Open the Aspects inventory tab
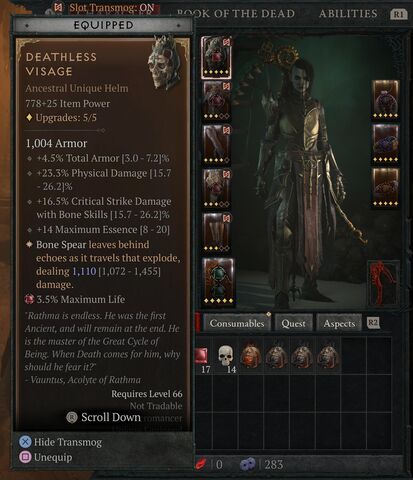Image resolution: width=413 pixels, height=480 pixels. tap(339, 323)
